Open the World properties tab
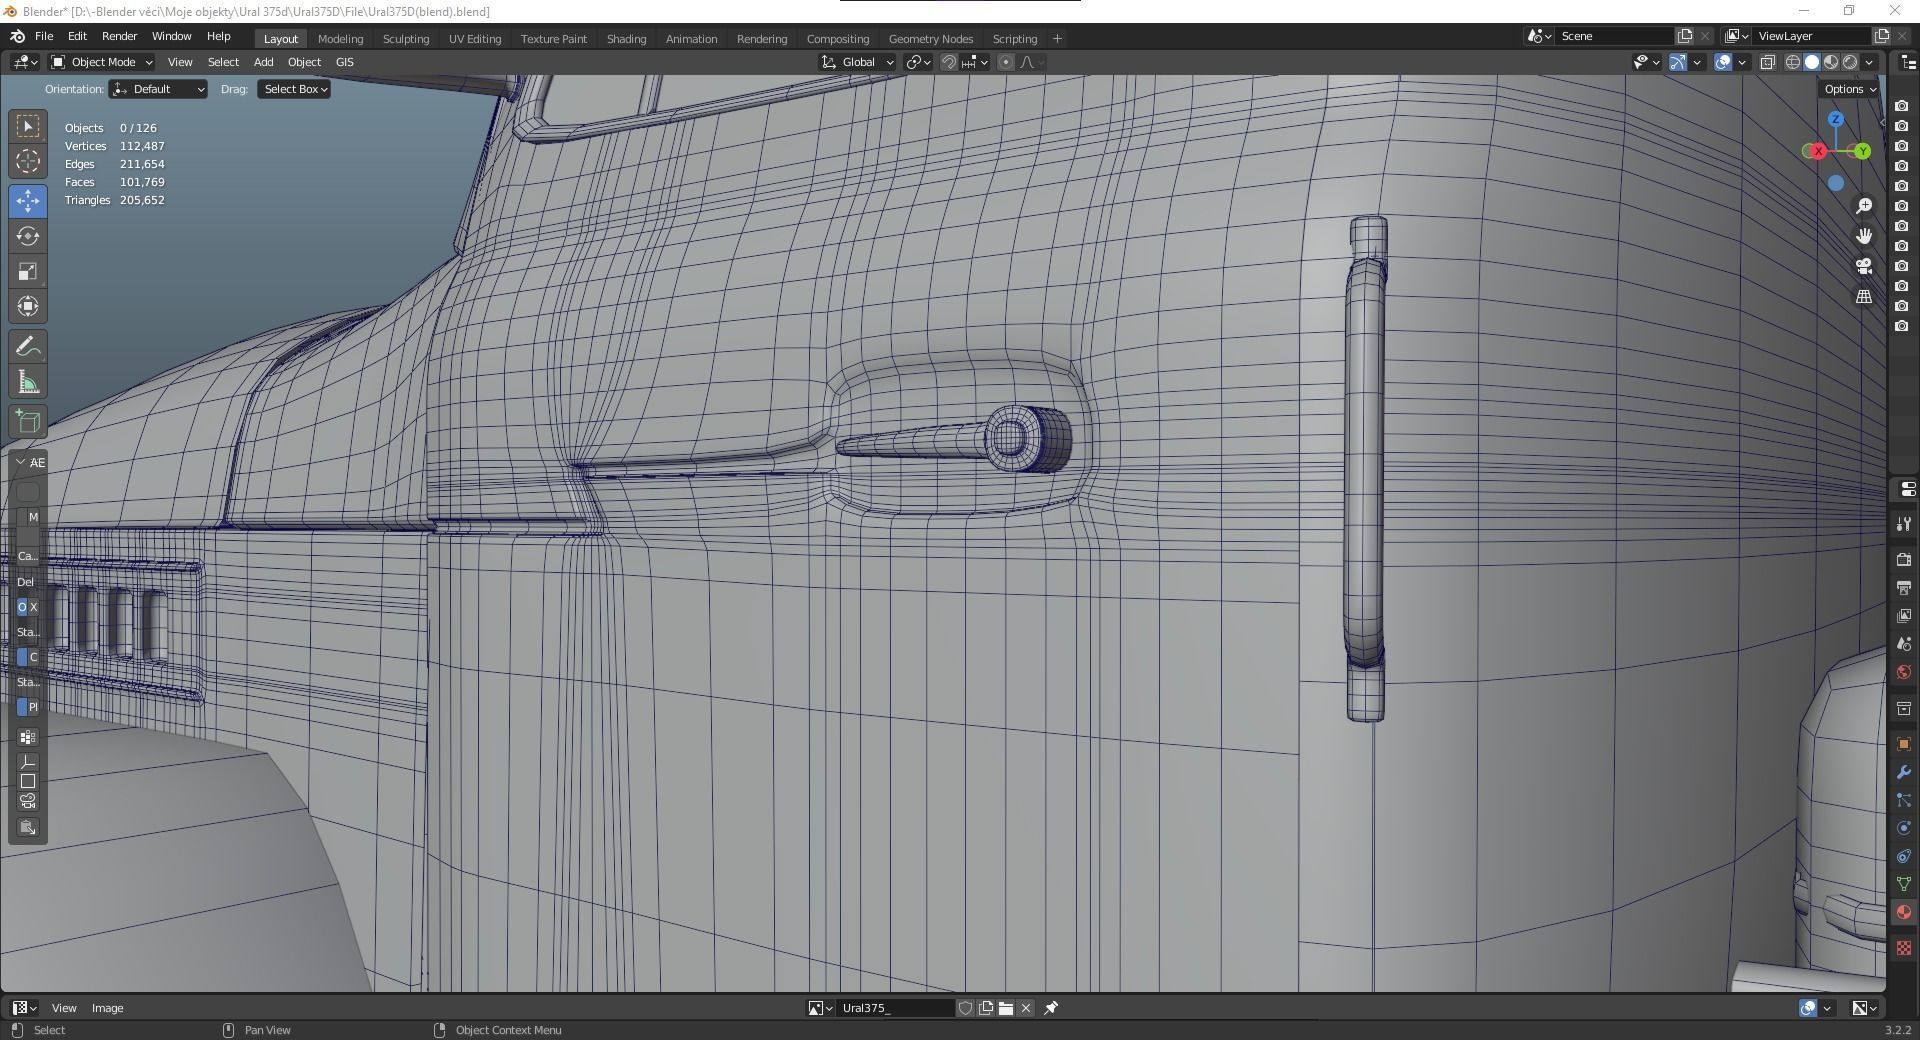Image resolution: width=1920 pixels, height=1040 pixels. coord(1903,672)
